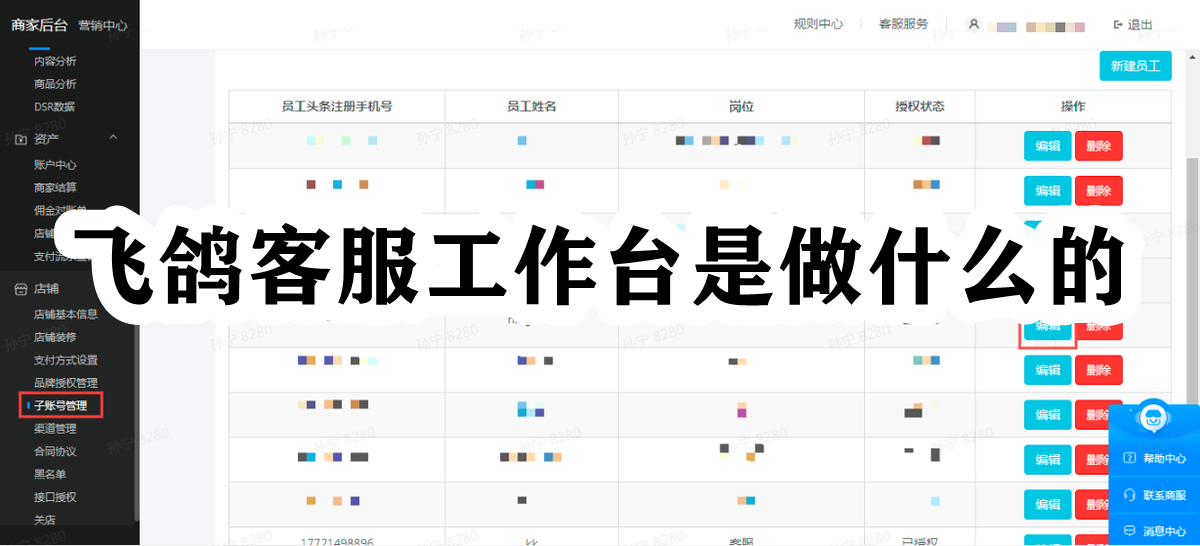Image resolution: width=1200 pixels, height=546 pixels.
Task: Open 合同协议 in the sidebar
Action: 55,452
